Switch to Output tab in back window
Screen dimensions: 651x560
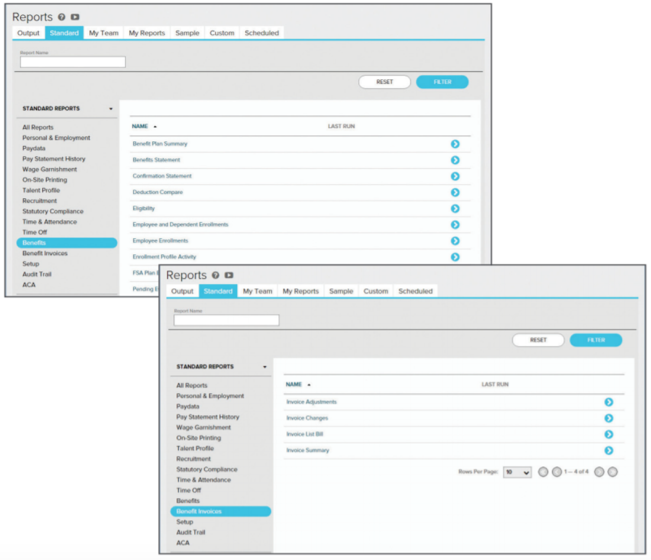pyautogui.click(x=28, y=33)
